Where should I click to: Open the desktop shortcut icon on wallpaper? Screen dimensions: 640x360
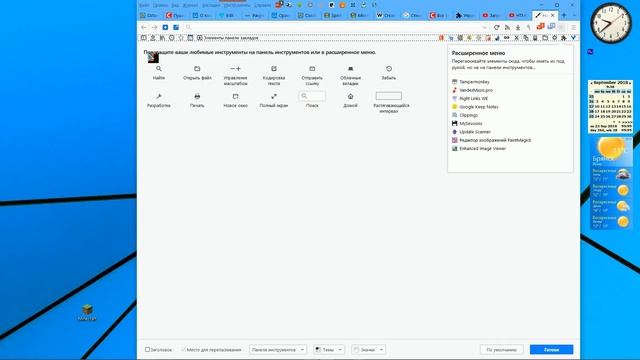pyautogui.click(x=87, y=312)
